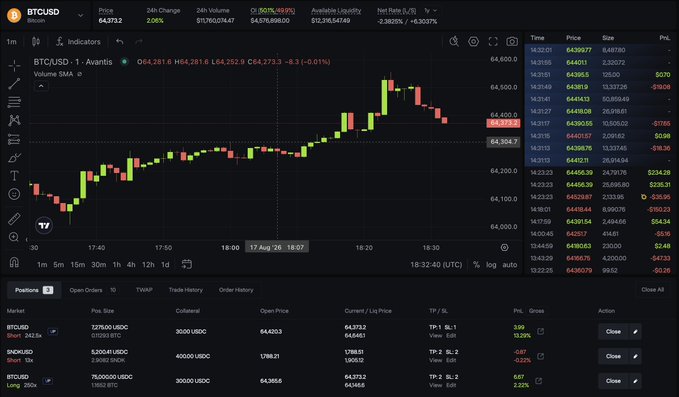Open the TWAP tab
The image size is (679, 397).
144,290
